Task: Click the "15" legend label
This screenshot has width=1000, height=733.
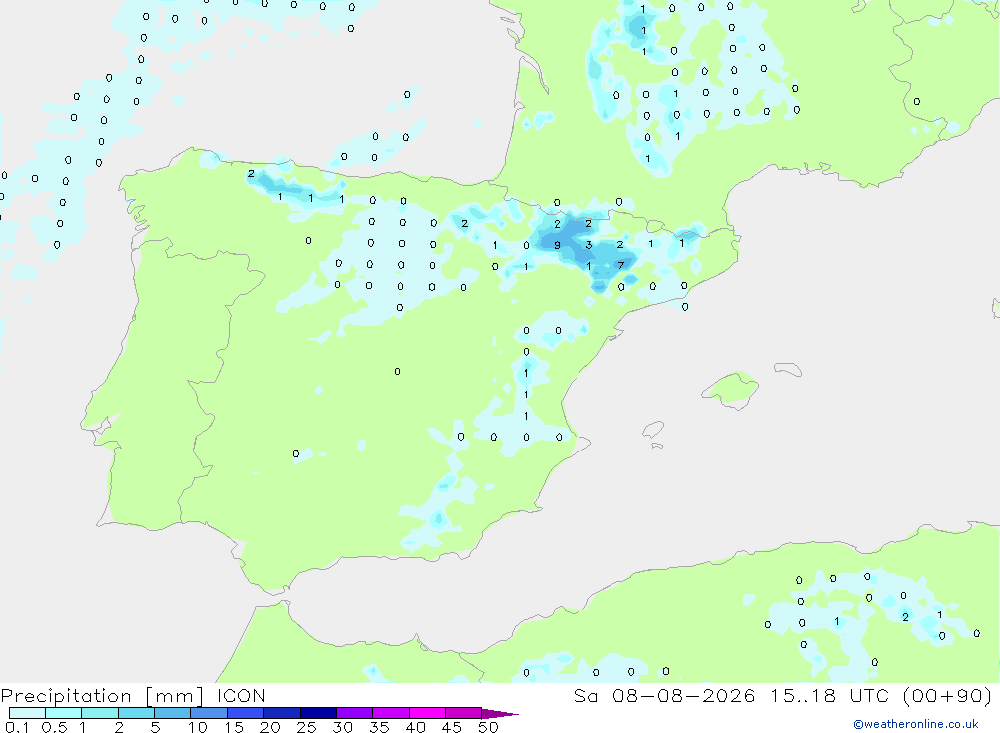Action: pos(234,727)
